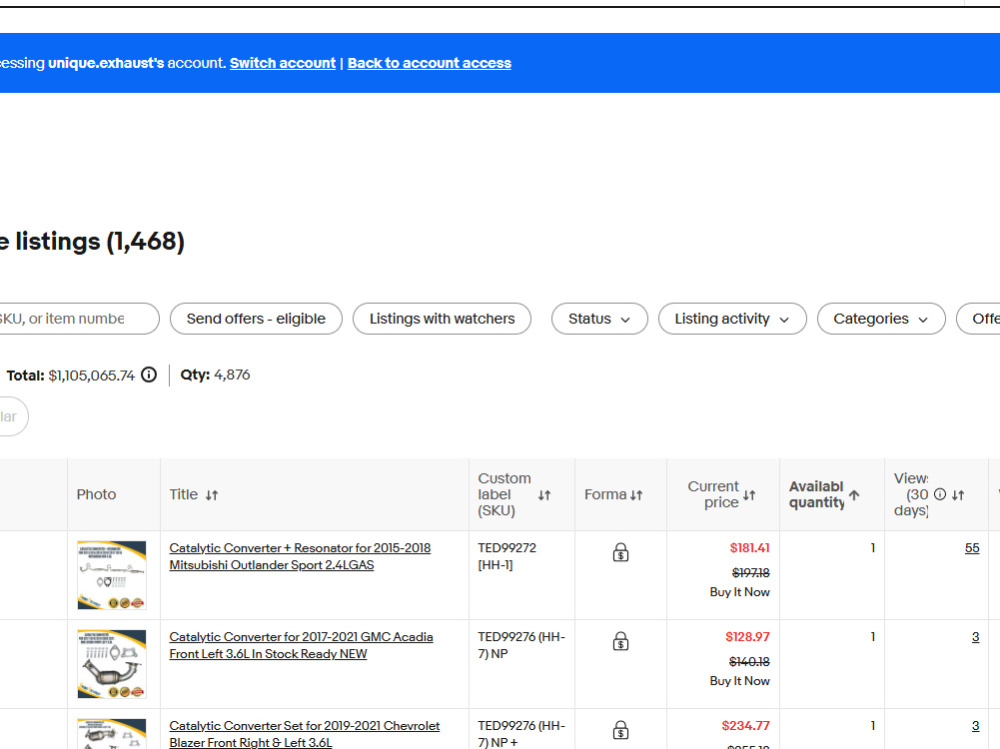Expand the Listing activity filter
The image size is (1000, 749).
[732, 318]
